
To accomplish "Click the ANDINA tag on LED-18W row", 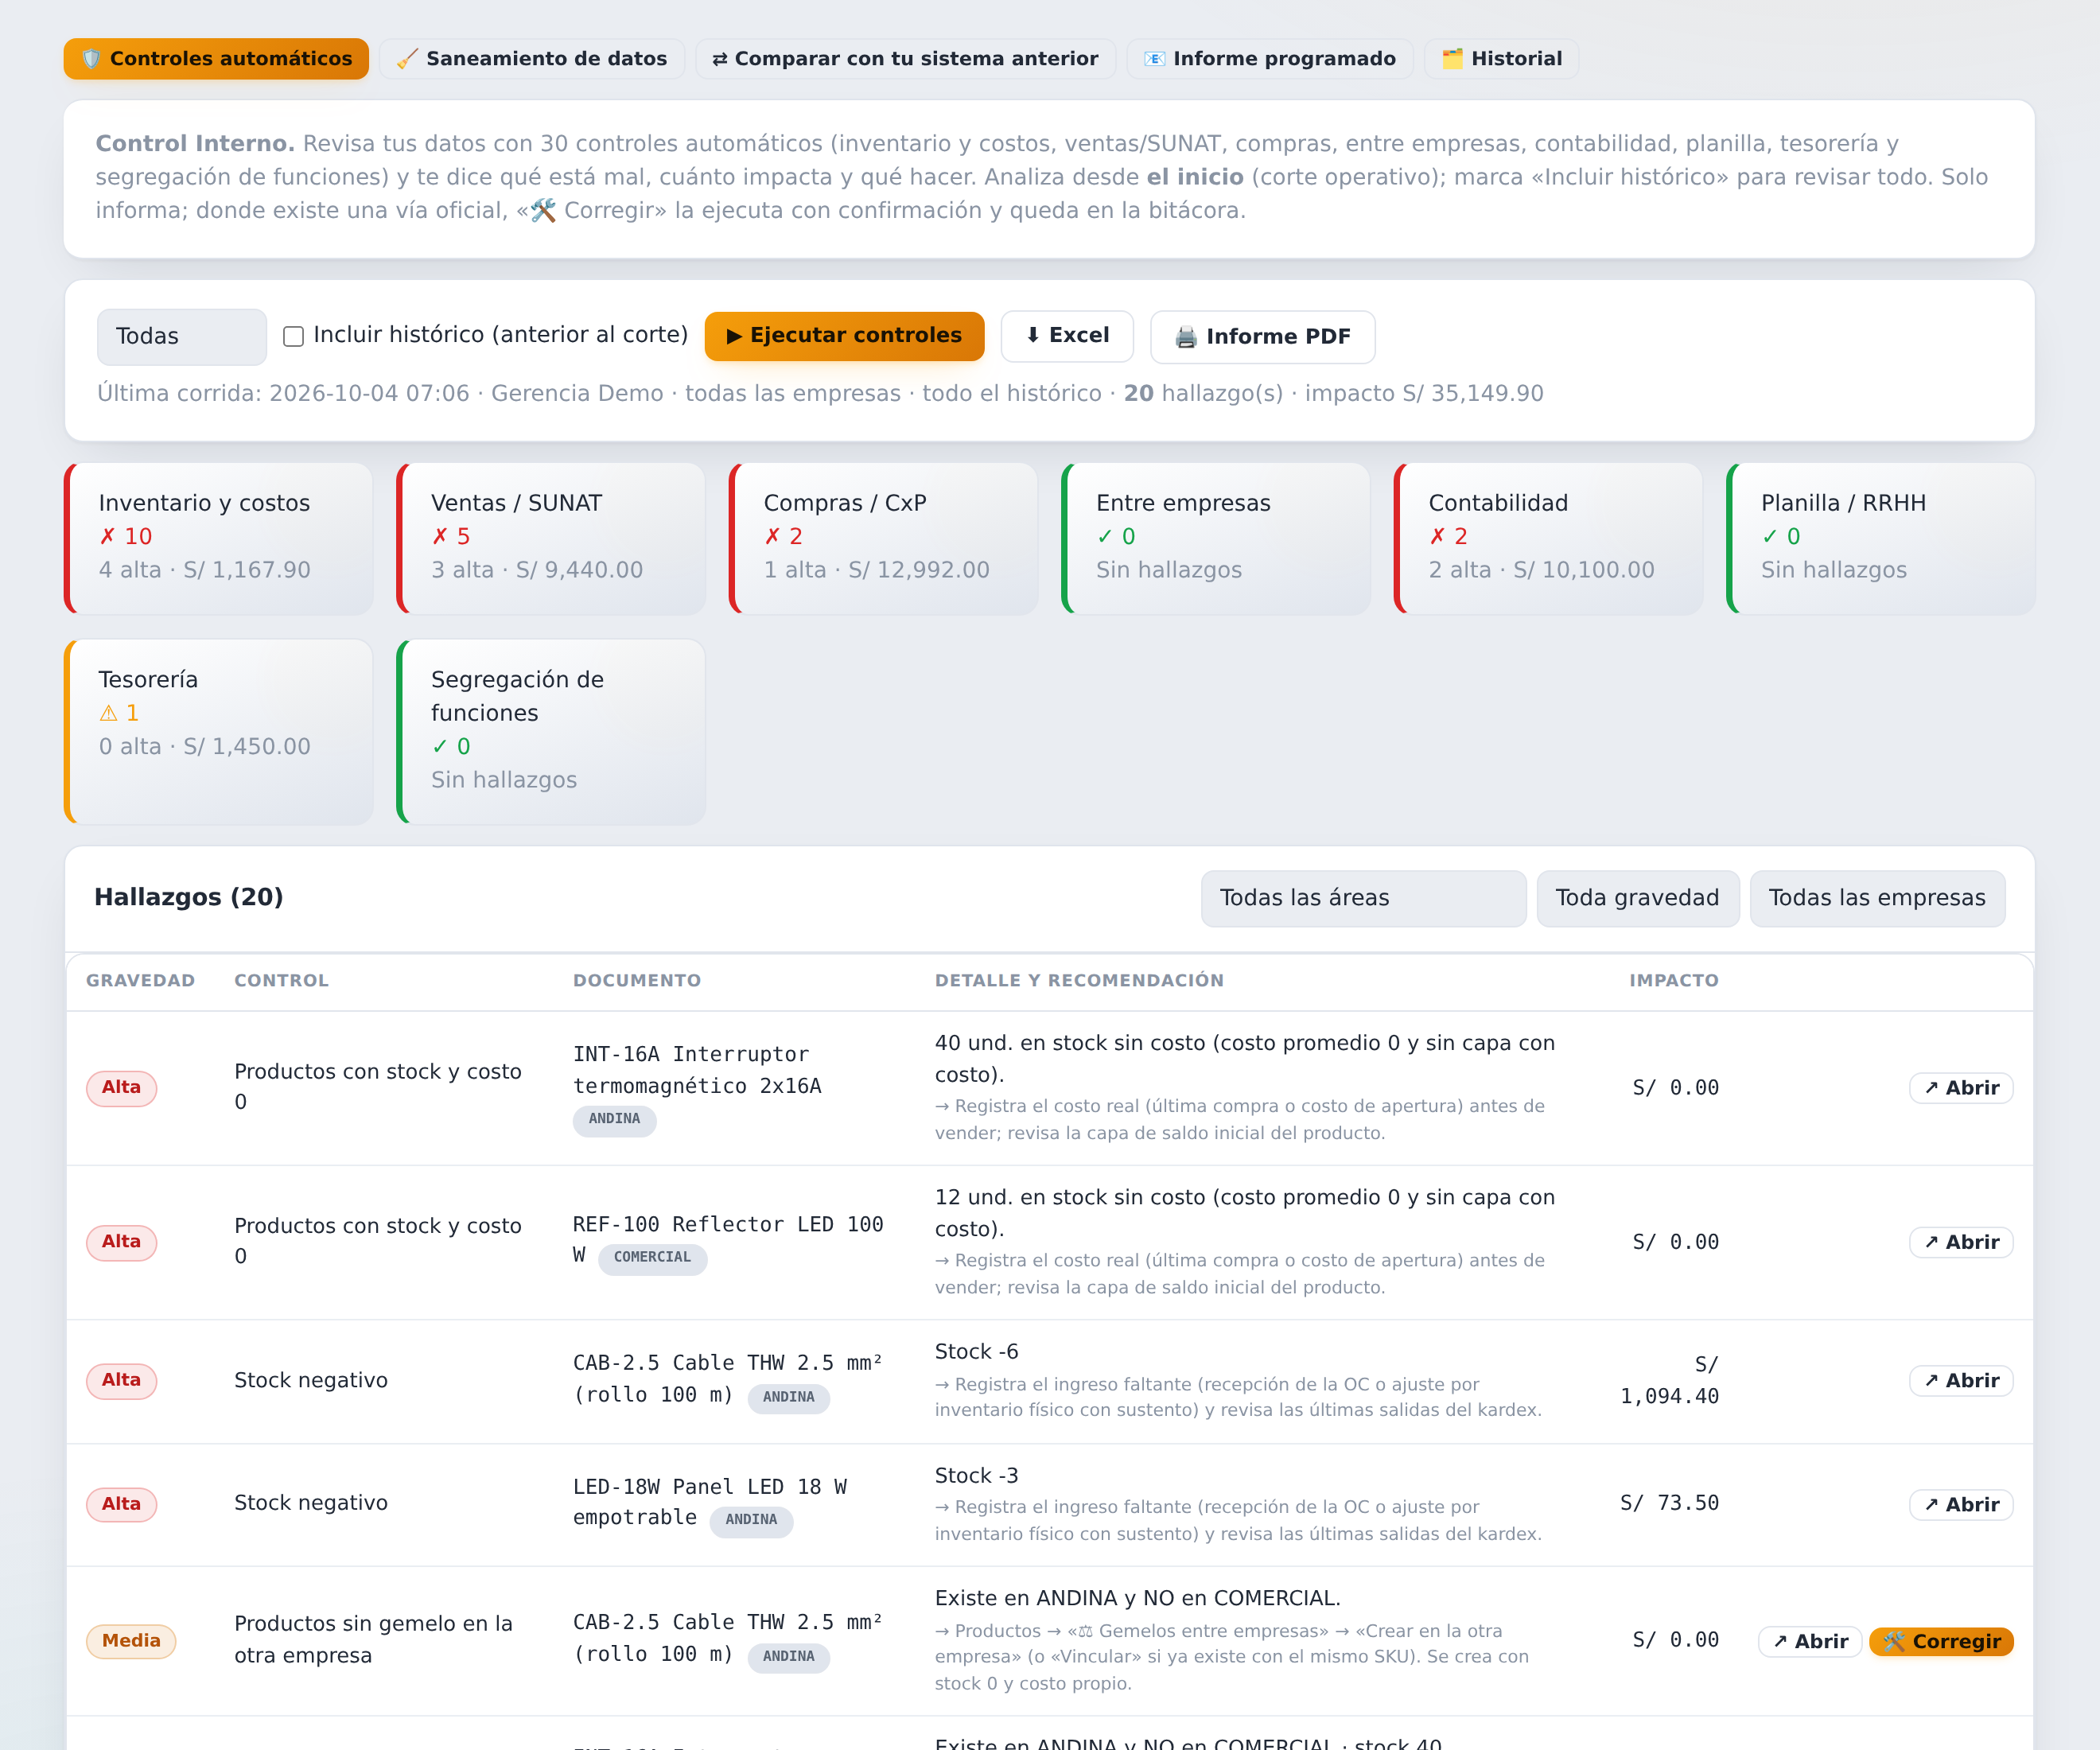I will (x=751, y=1520).
